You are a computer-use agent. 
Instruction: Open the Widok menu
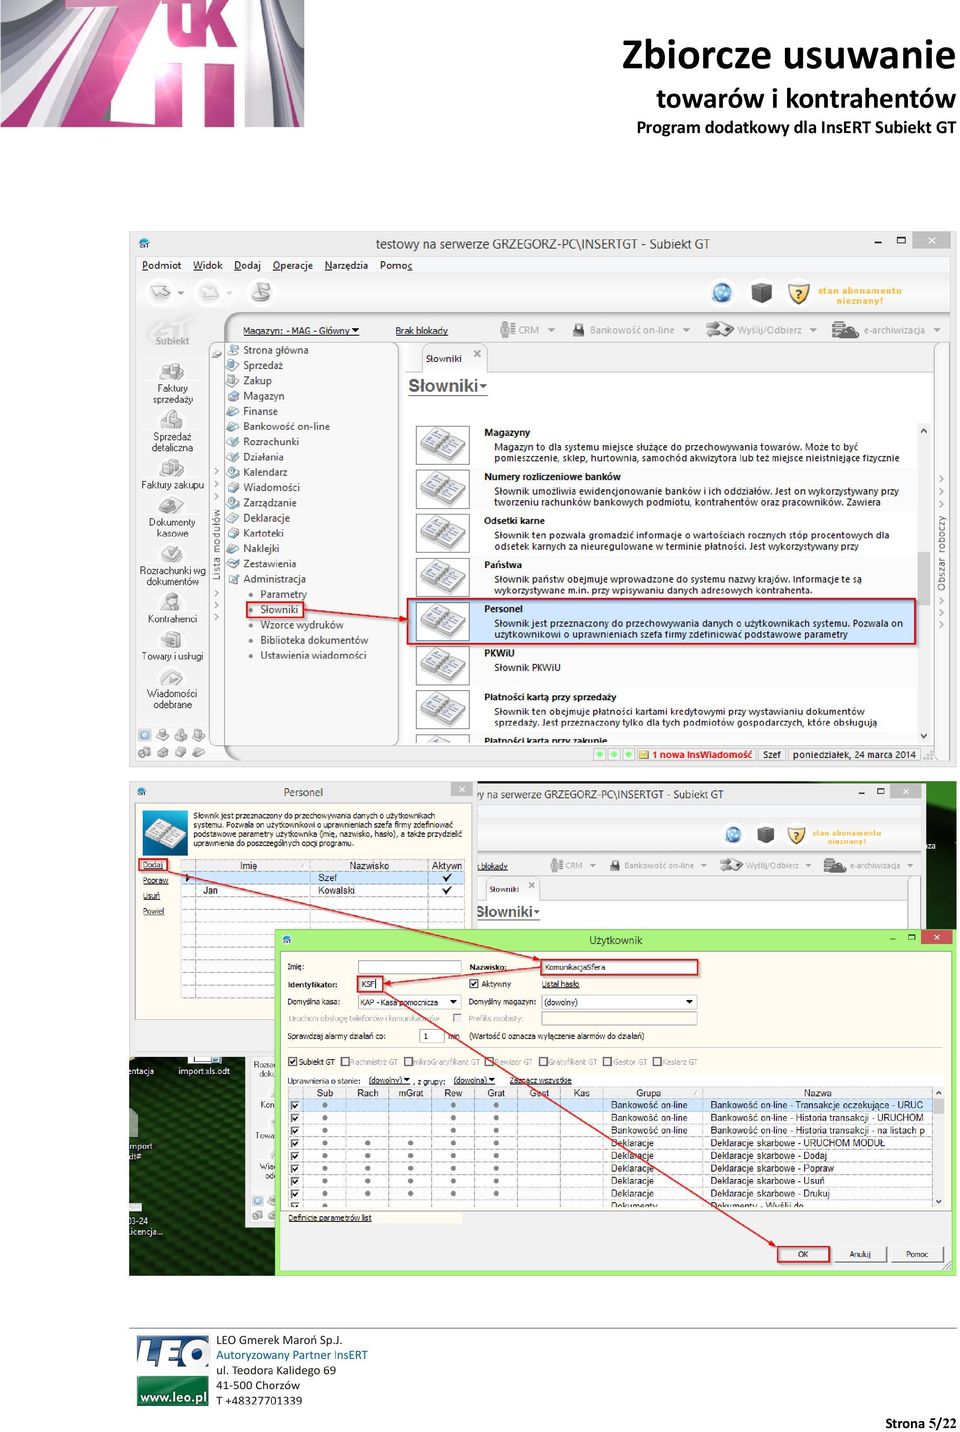point(208,266)
